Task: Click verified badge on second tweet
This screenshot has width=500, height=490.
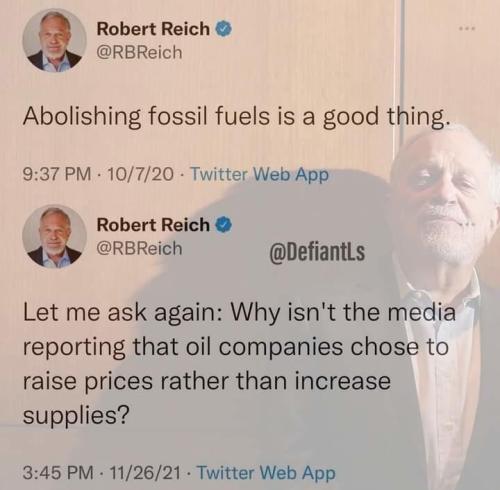Action: click(224, 225)
